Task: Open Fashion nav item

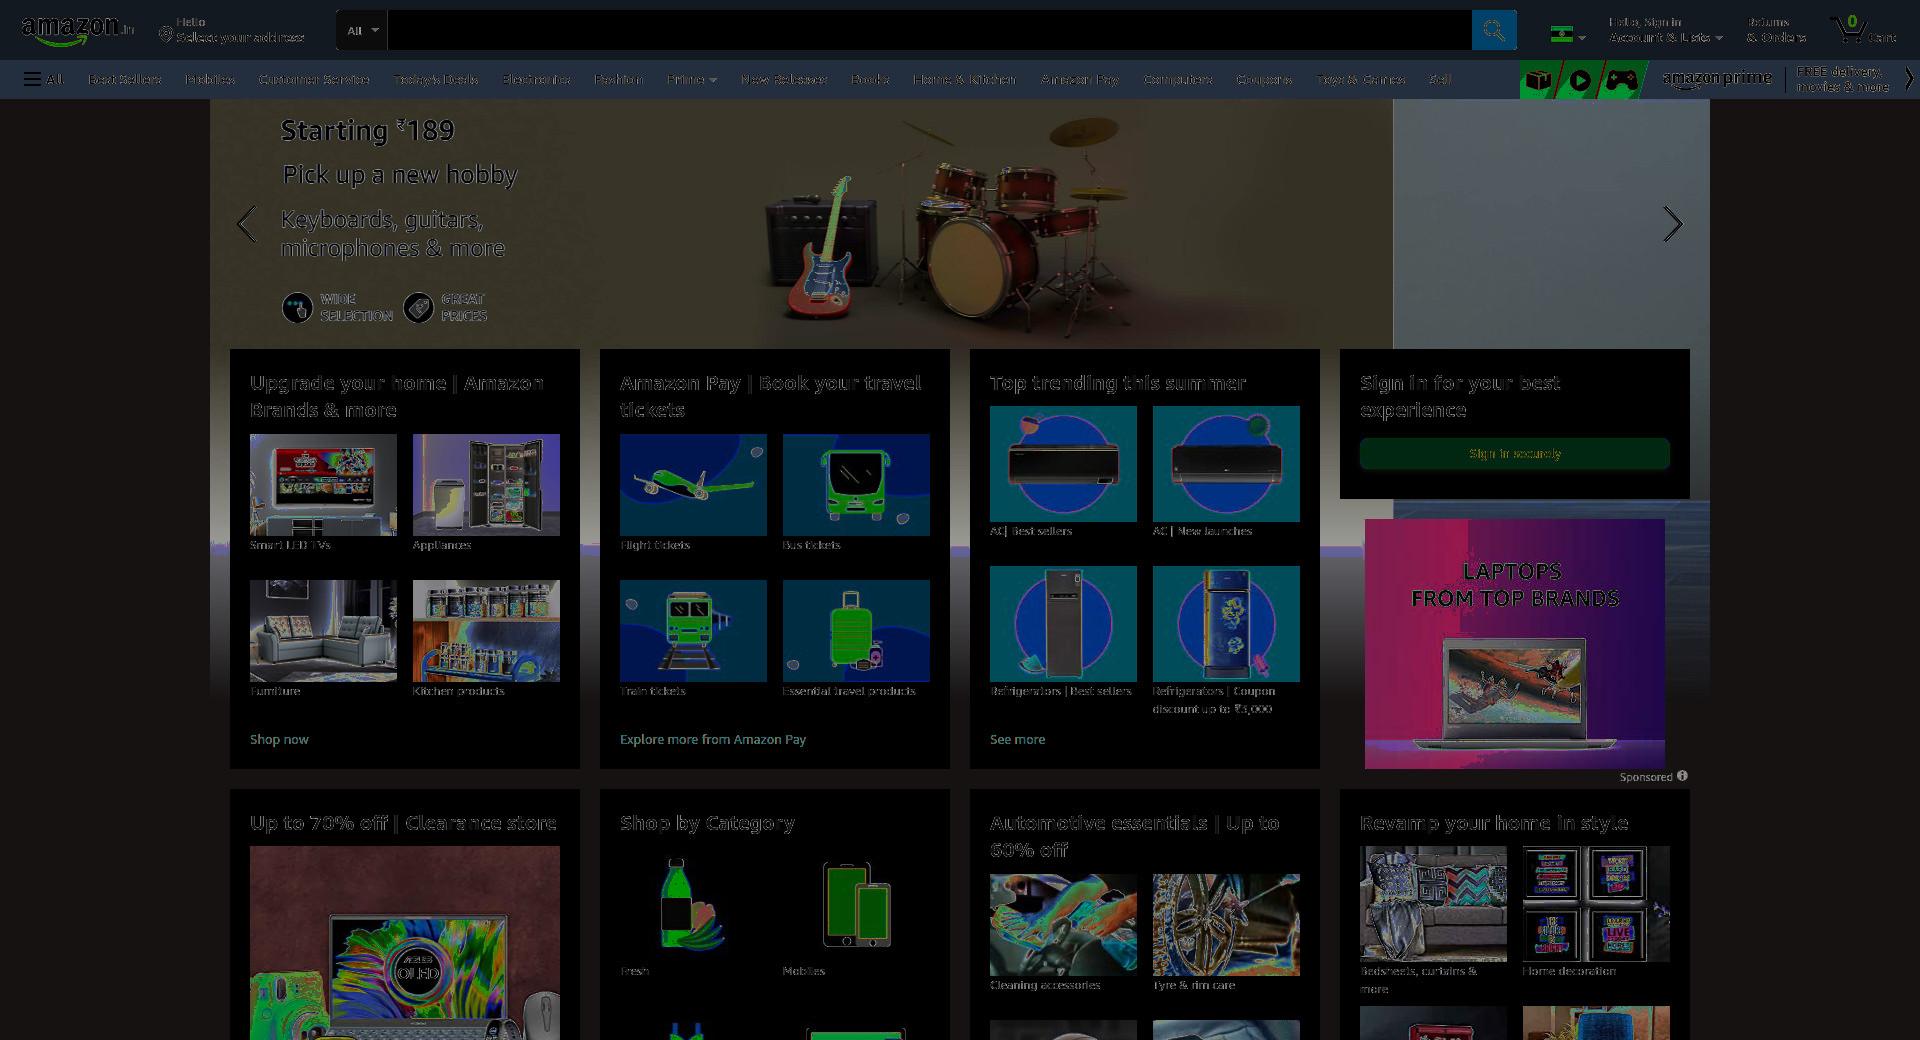Action: click(618, 79)
